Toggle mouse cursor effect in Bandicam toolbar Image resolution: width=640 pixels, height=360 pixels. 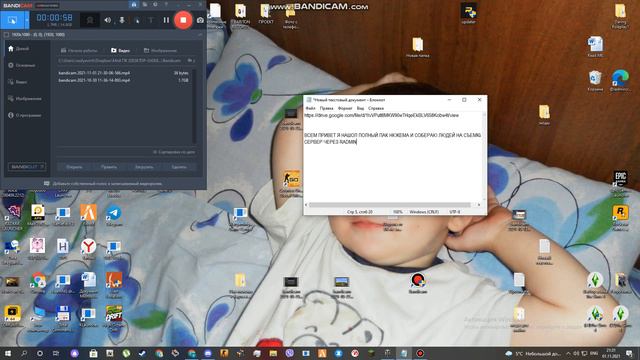click(137, 20)
